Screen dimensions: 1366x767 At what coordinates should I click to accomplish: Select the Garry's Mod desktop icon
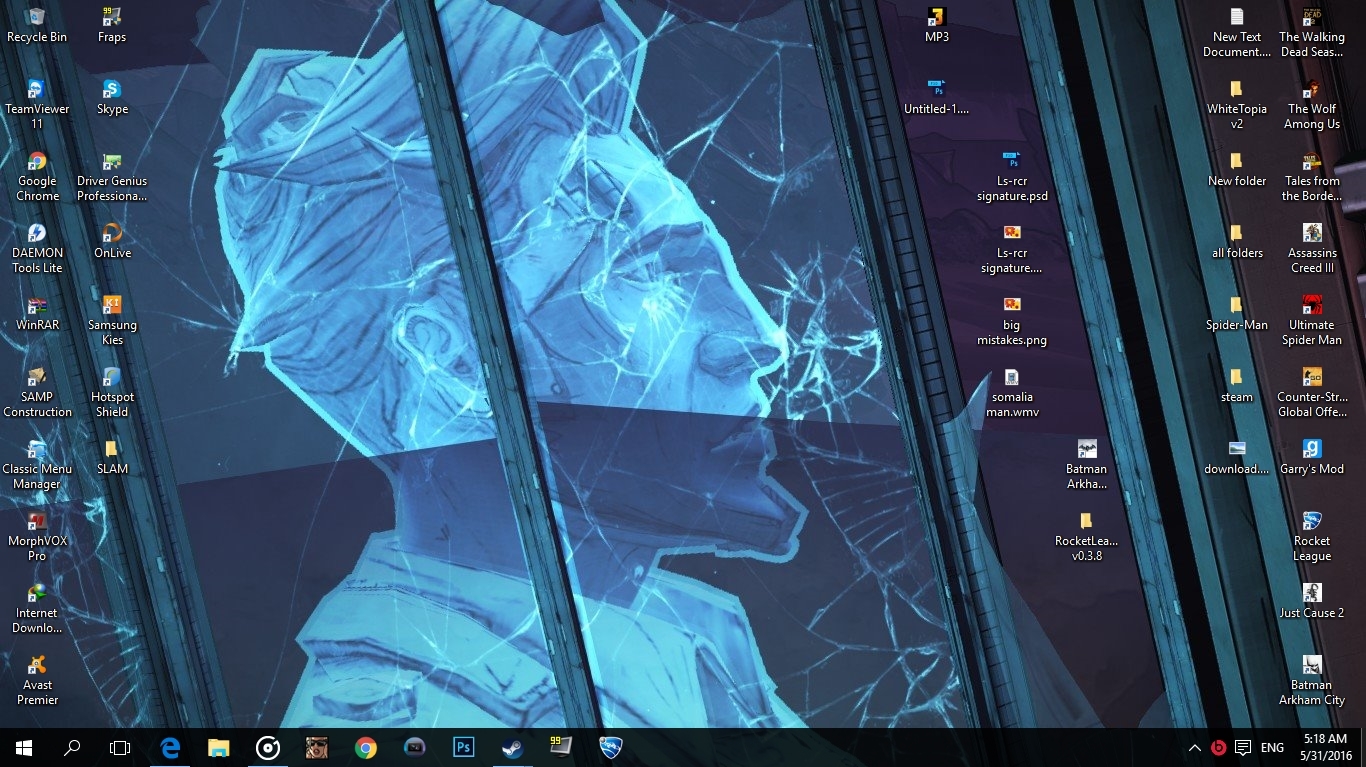[1312, 458]
